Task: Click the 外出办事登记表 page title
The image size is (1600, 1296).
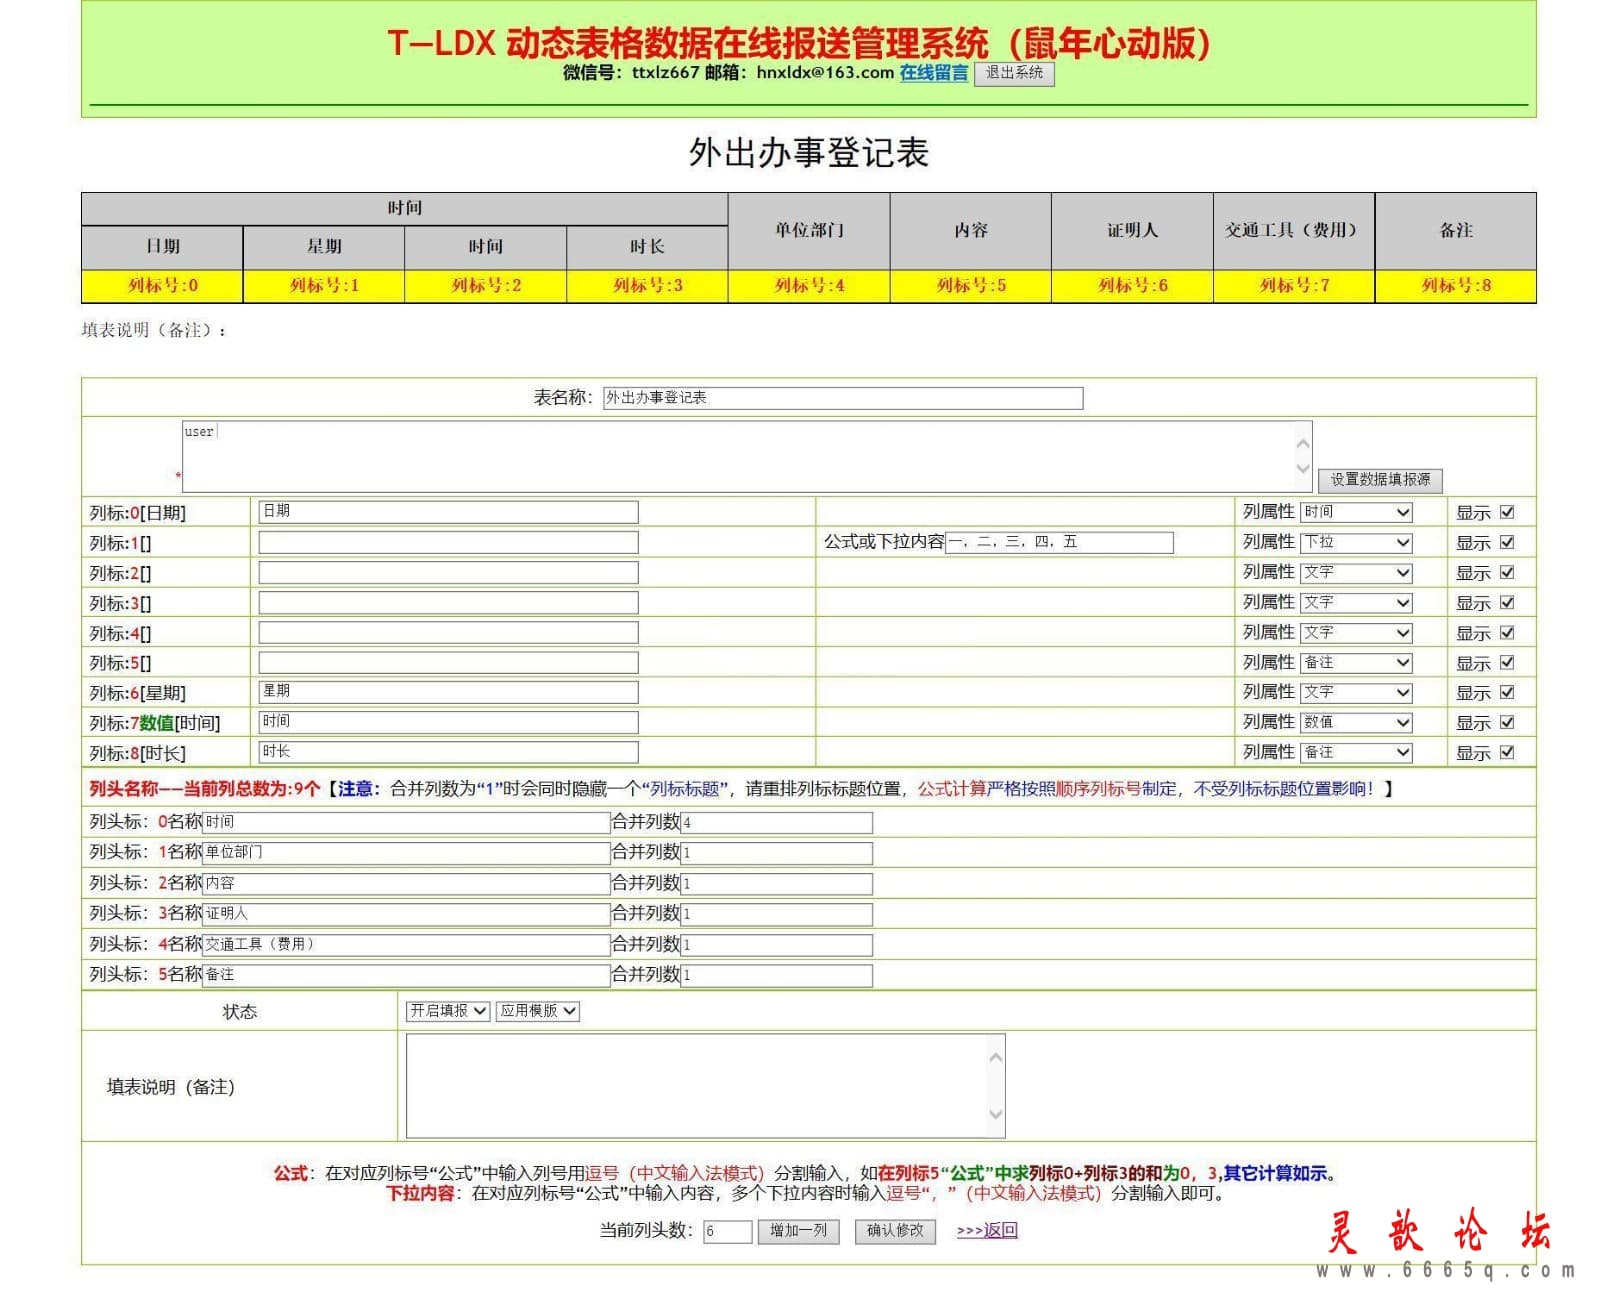Action: (x=809, y=153)
